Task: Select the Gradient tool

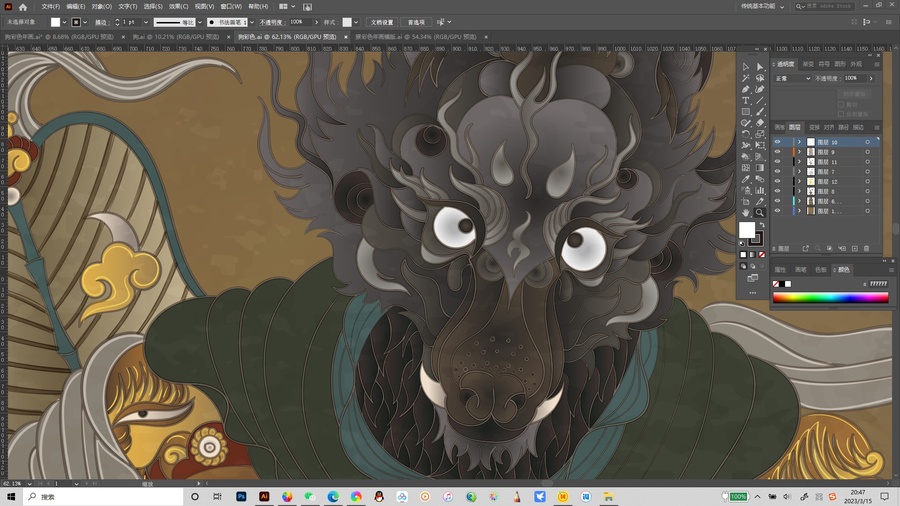Action: 760,168
